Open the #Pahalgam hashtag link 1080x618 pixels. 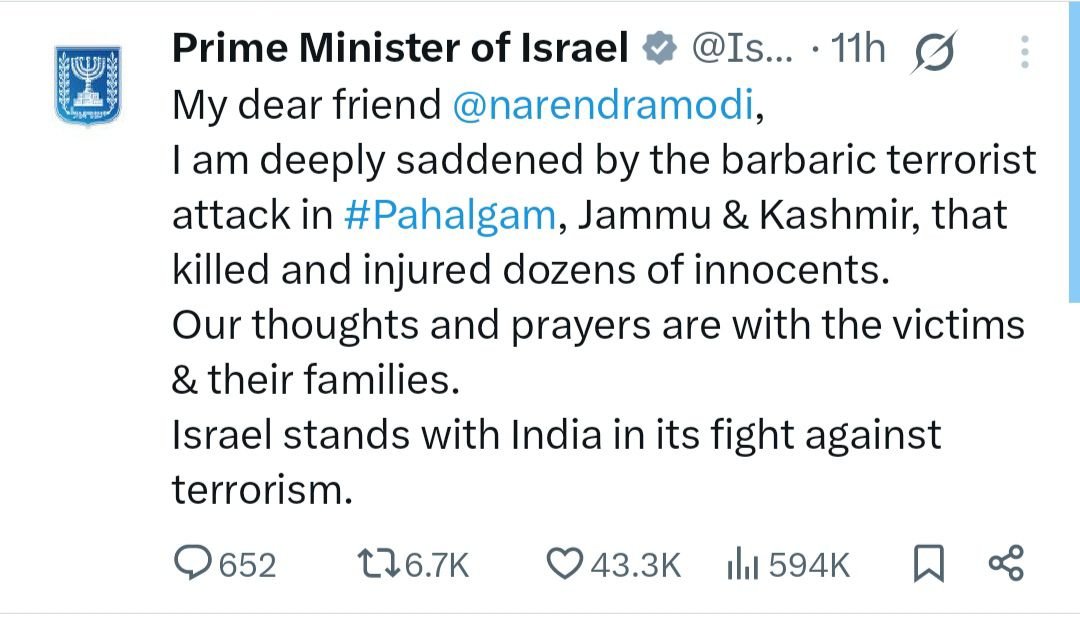450,215
